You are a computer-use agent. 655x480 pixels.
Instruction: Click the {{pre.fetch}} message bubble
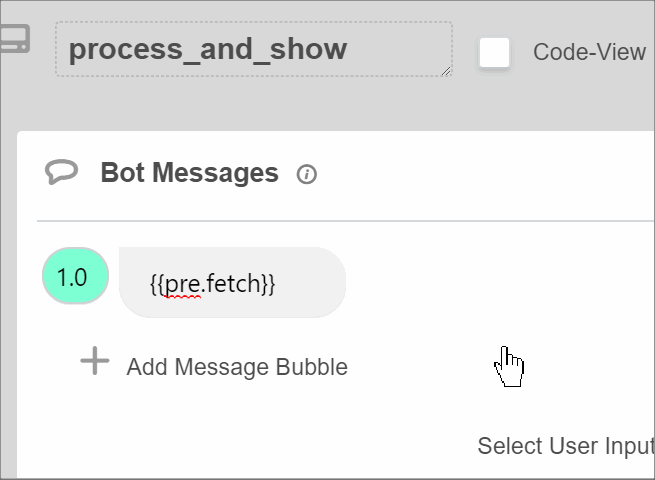point(232,282)
